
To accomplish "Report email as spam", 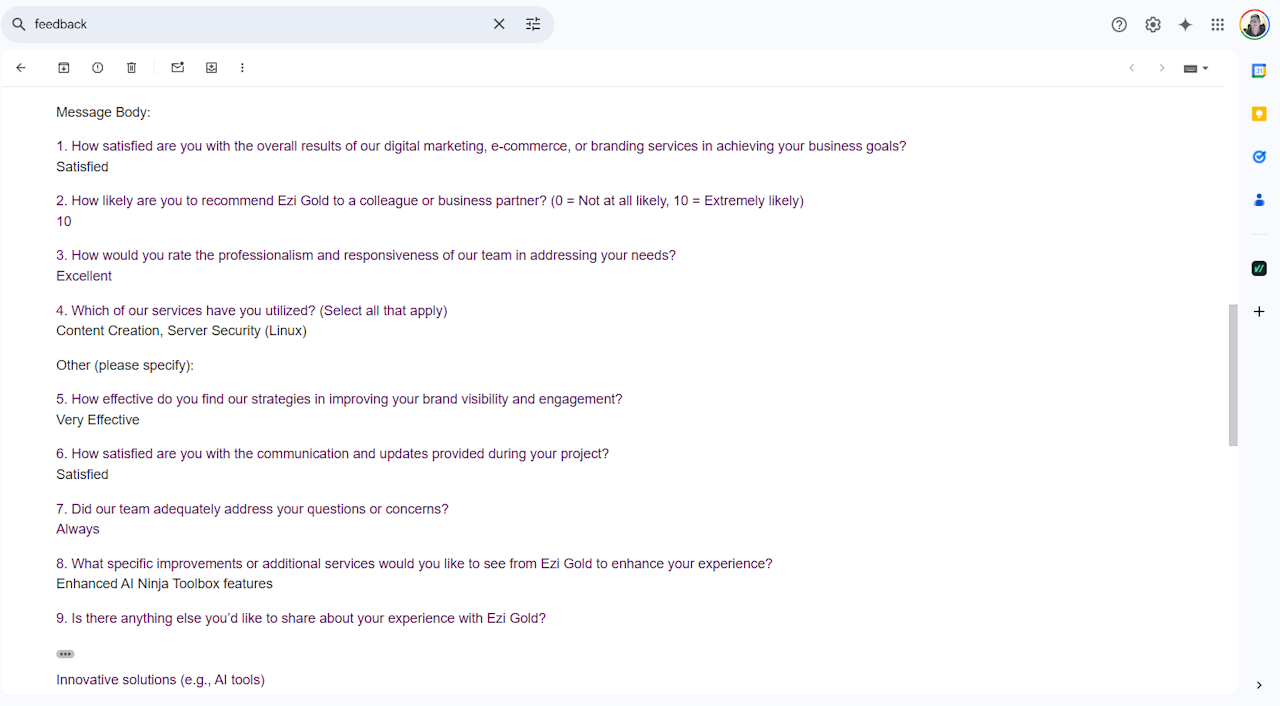I will pyautogui.click(x=98, y=68).
